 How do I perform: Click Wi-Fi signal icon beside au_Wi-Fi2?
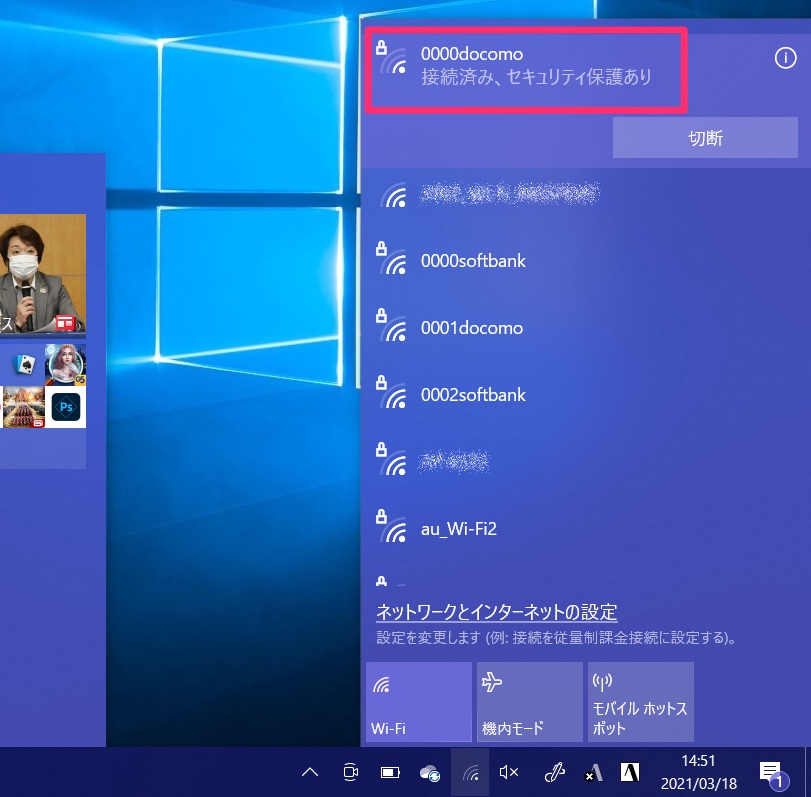click(x=394, y=531)
